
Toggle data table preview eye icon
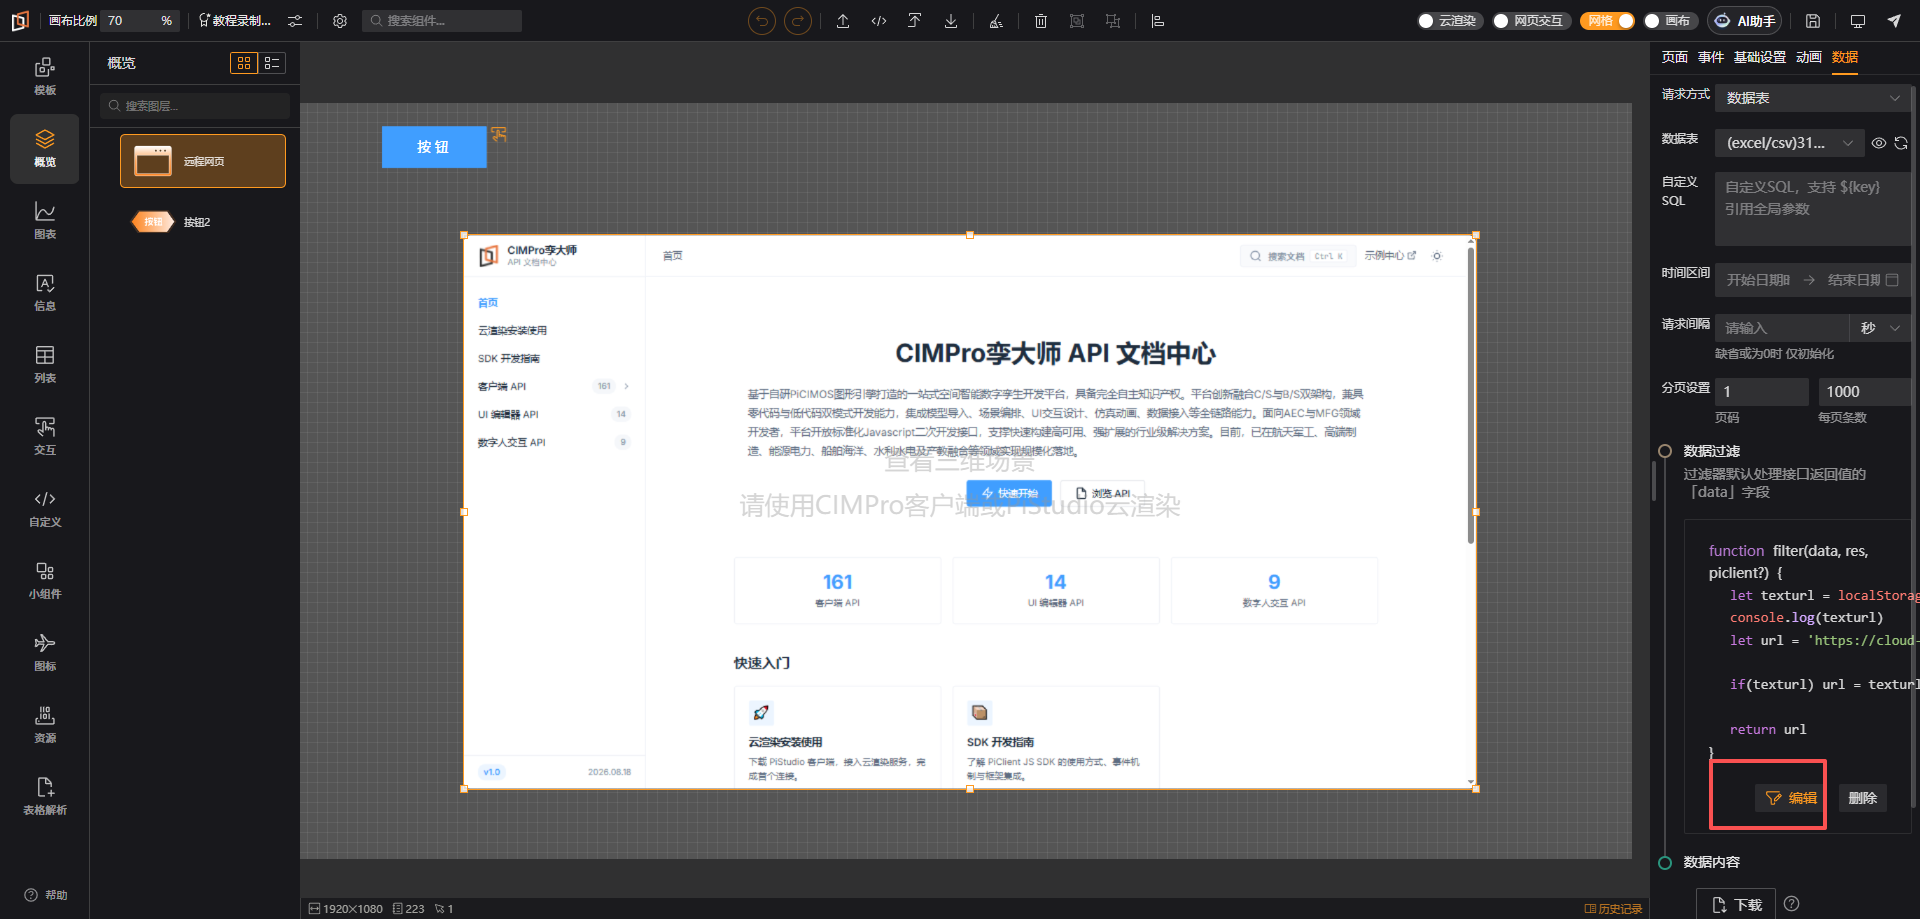point(1879,143)
